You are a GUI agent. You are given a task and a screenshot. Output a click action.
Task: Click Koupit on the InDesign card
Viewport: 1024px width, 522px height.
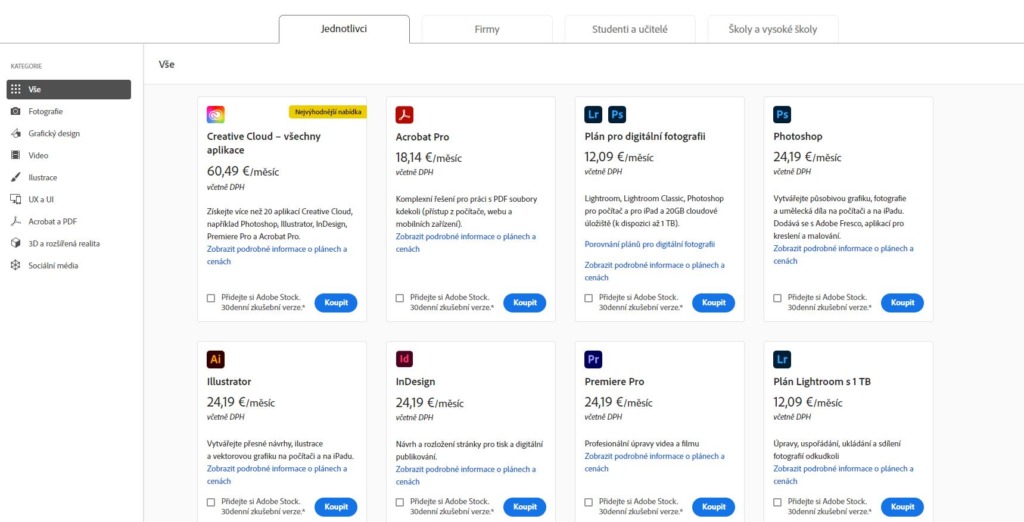tap(525, 507)
